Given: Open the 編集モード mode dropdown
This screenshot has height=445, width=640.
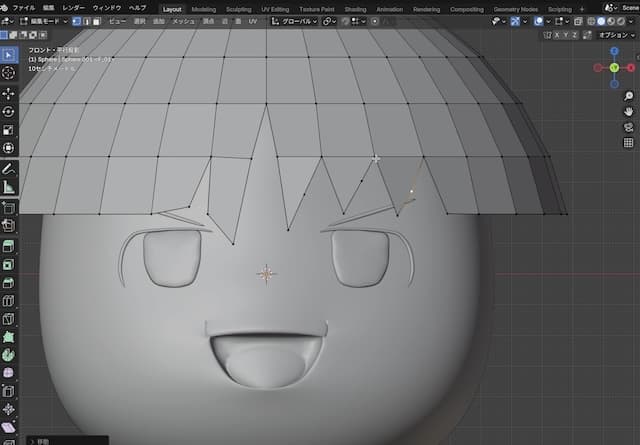Looking at the screenshot, I should (44, 20).
